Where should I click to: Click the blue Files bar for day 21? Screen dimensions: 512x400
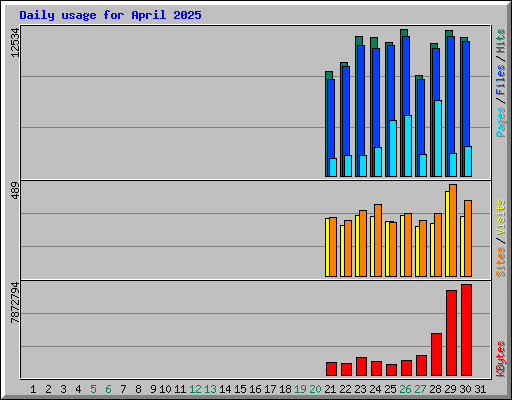tap(331, 119)
